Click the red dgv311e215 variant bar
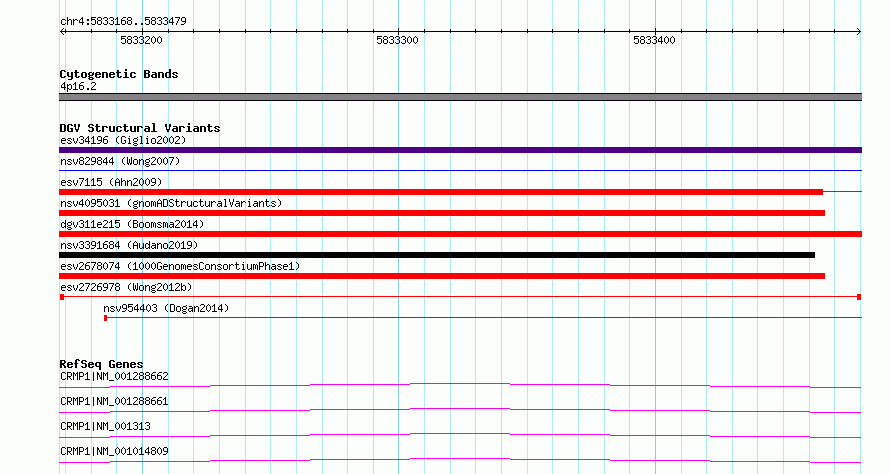Image resolution: width=890 pixels, height=474 pixels. tap(460, 234)
